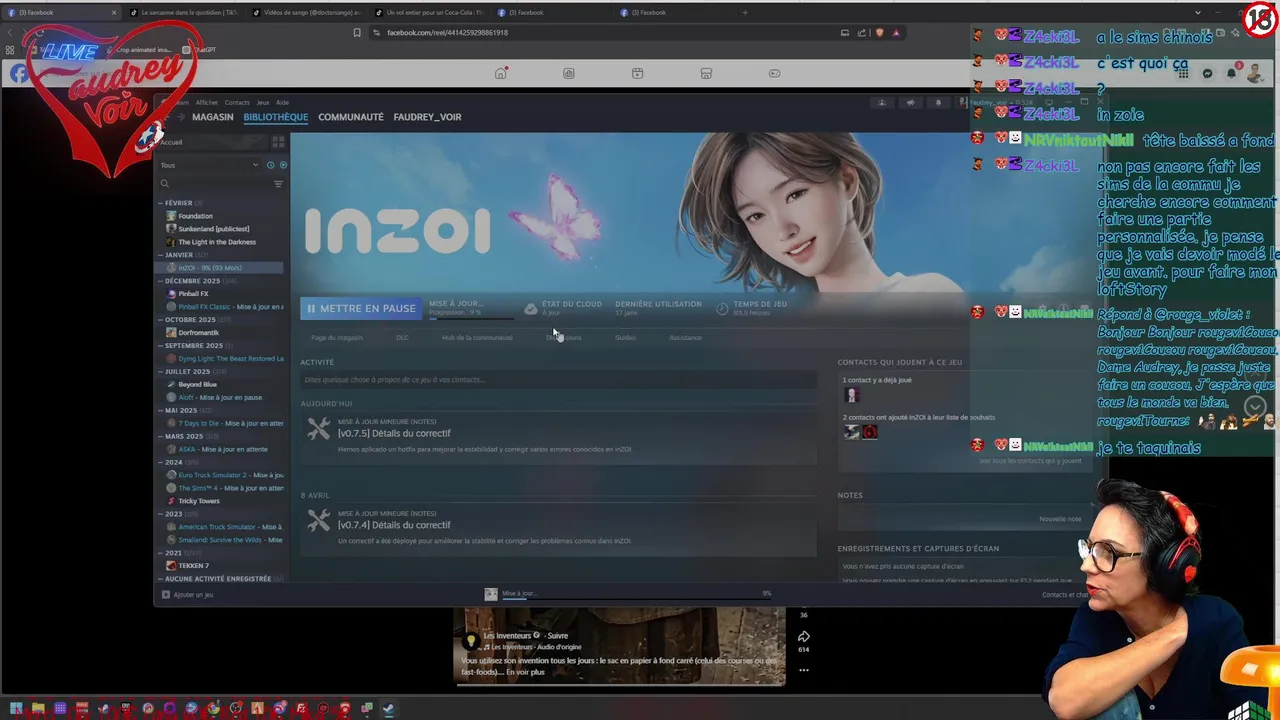Viewport: 1280px width, 720px height.
Task: Open the library advanced filter icon
Action: pos(278,184)
